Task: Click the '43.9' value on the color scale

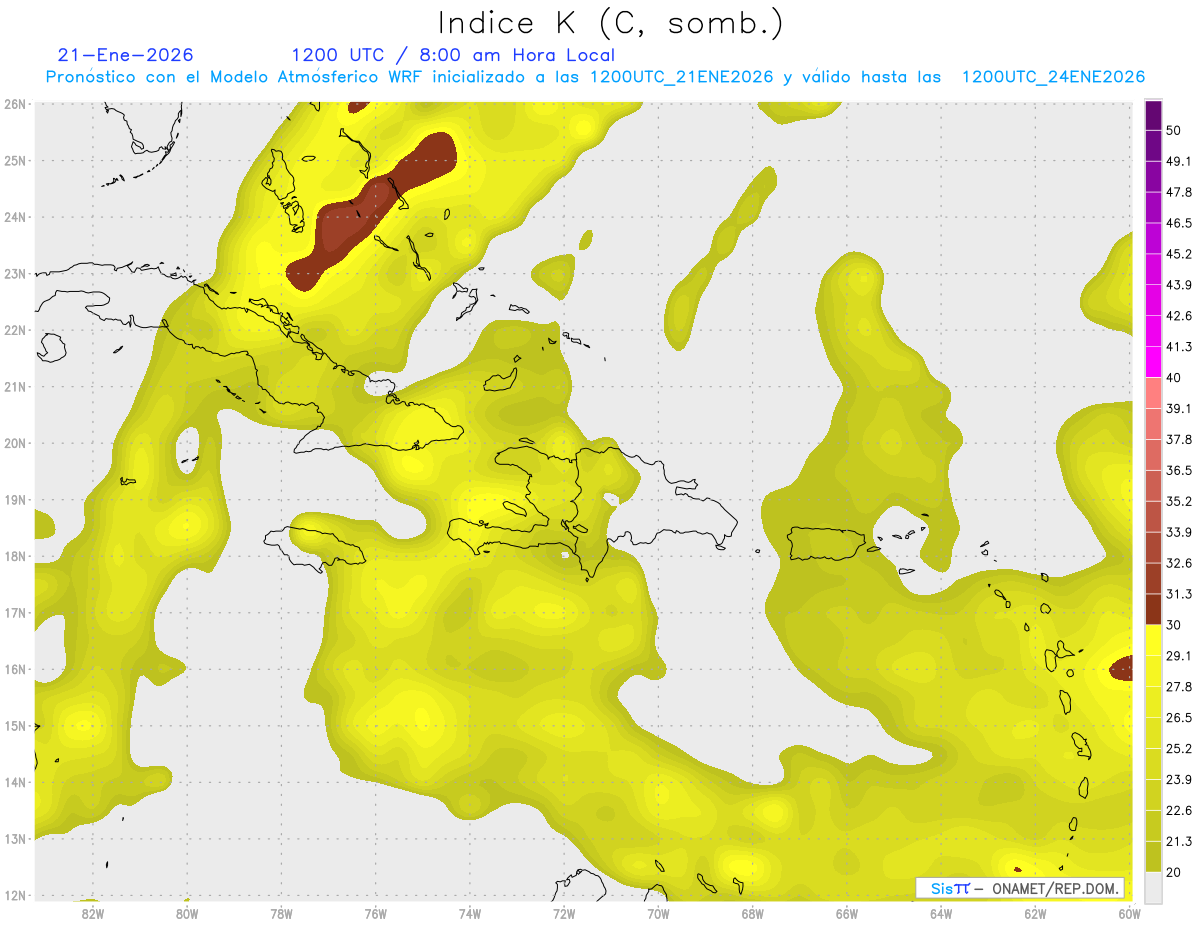Action: (1178, 285)
